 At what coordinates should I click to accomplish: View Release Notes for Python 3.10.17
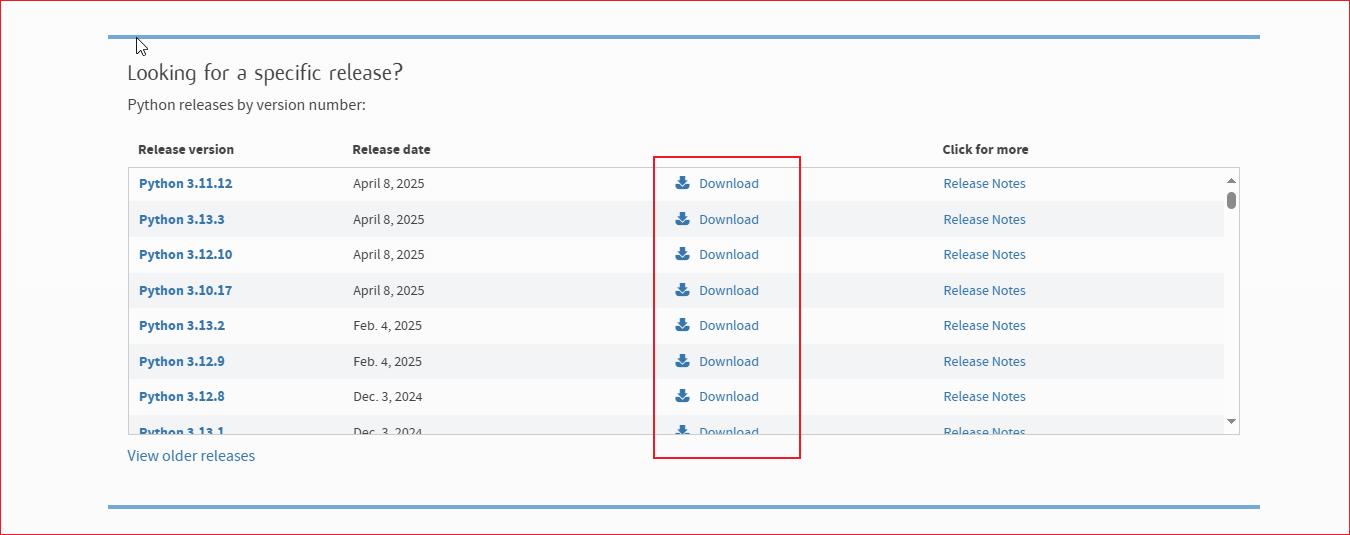[985, 291]
